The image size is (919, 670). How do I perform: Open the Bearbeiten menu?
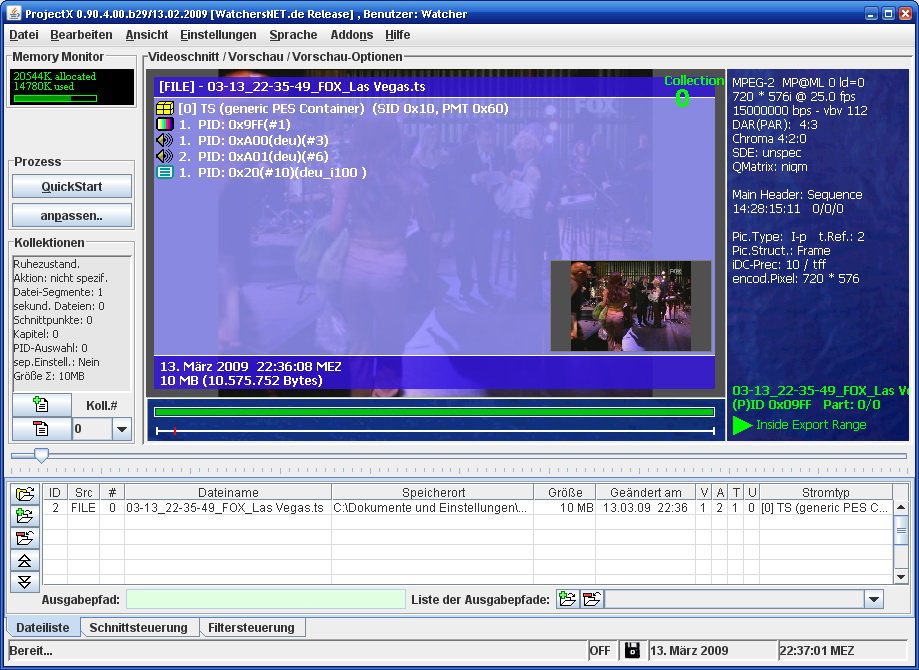[x=81, y=35]
